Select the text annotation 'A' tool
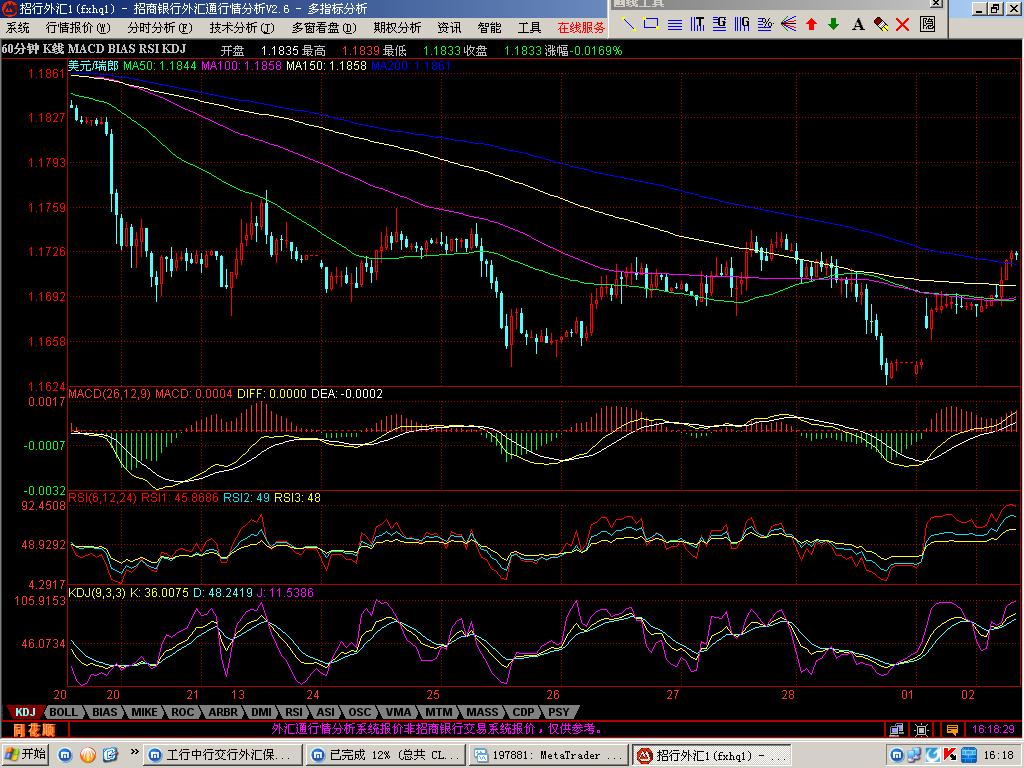Image resolution: width=1024 pixels, height=768 pixels. 858,24
